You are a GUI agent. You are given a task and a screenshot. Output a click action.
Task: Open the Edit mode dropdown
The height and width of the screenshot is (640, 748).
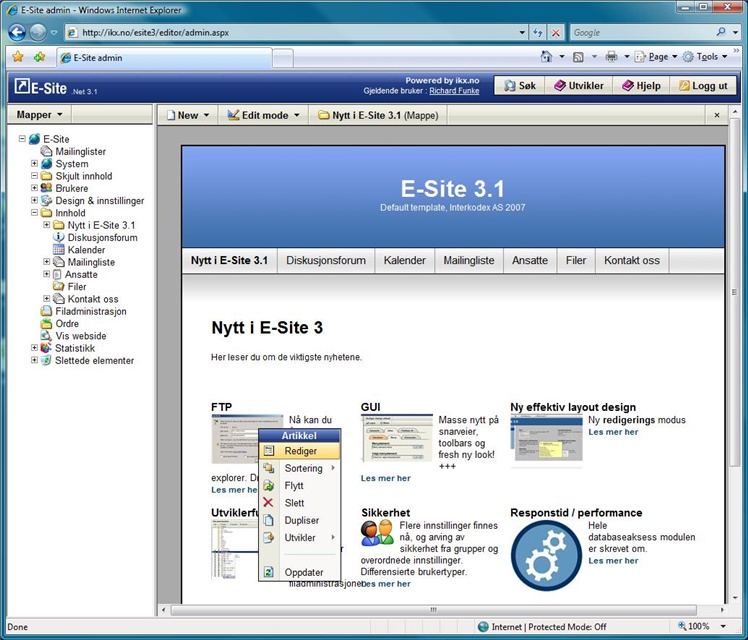(263, 115)
